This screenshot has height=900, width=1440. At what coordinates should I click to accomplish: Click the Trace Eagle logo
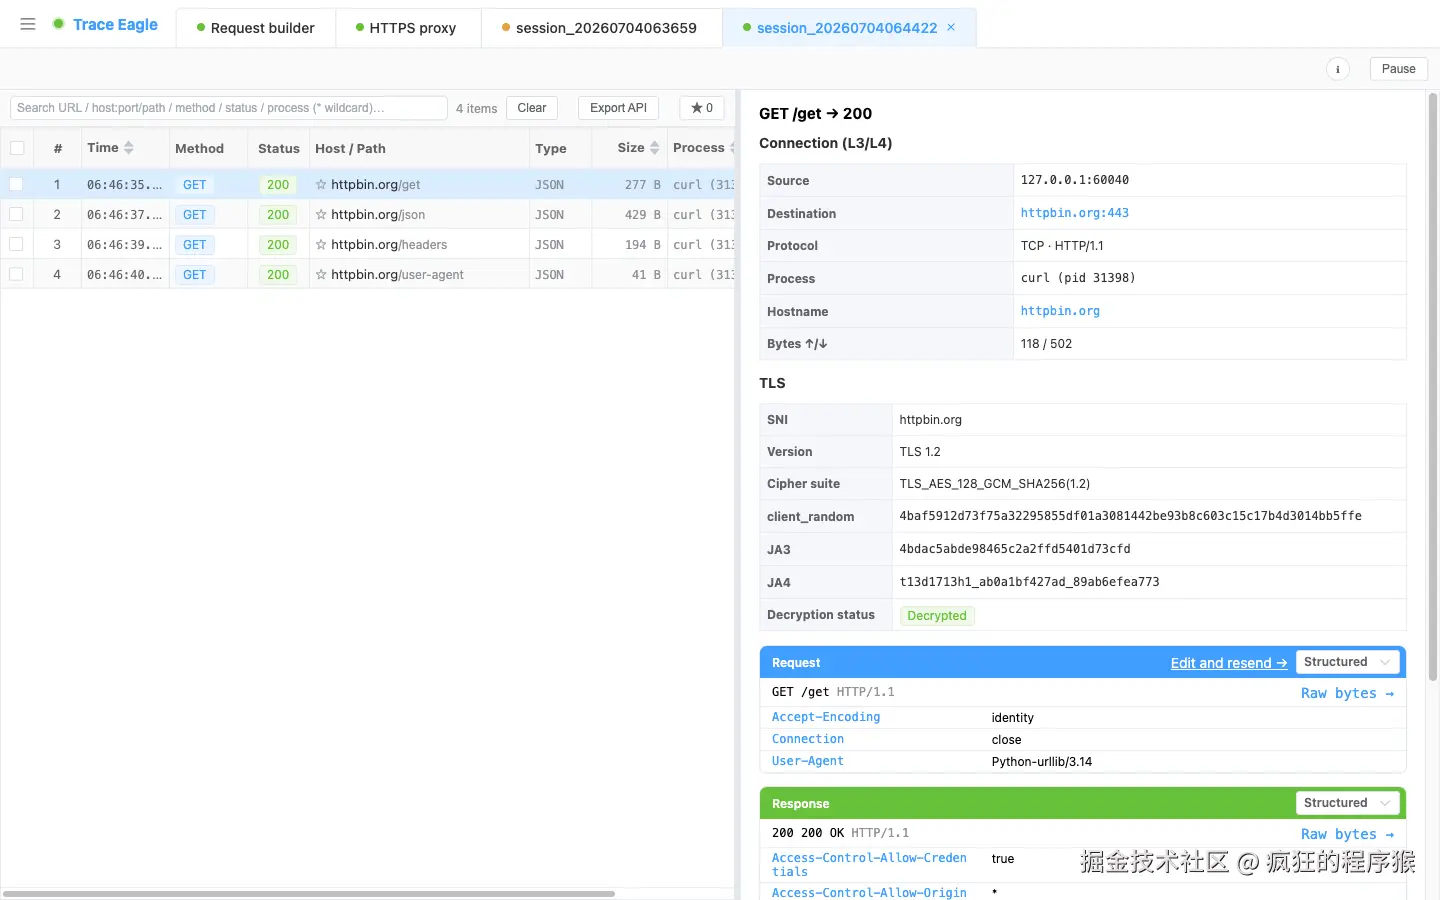[105, 24]
